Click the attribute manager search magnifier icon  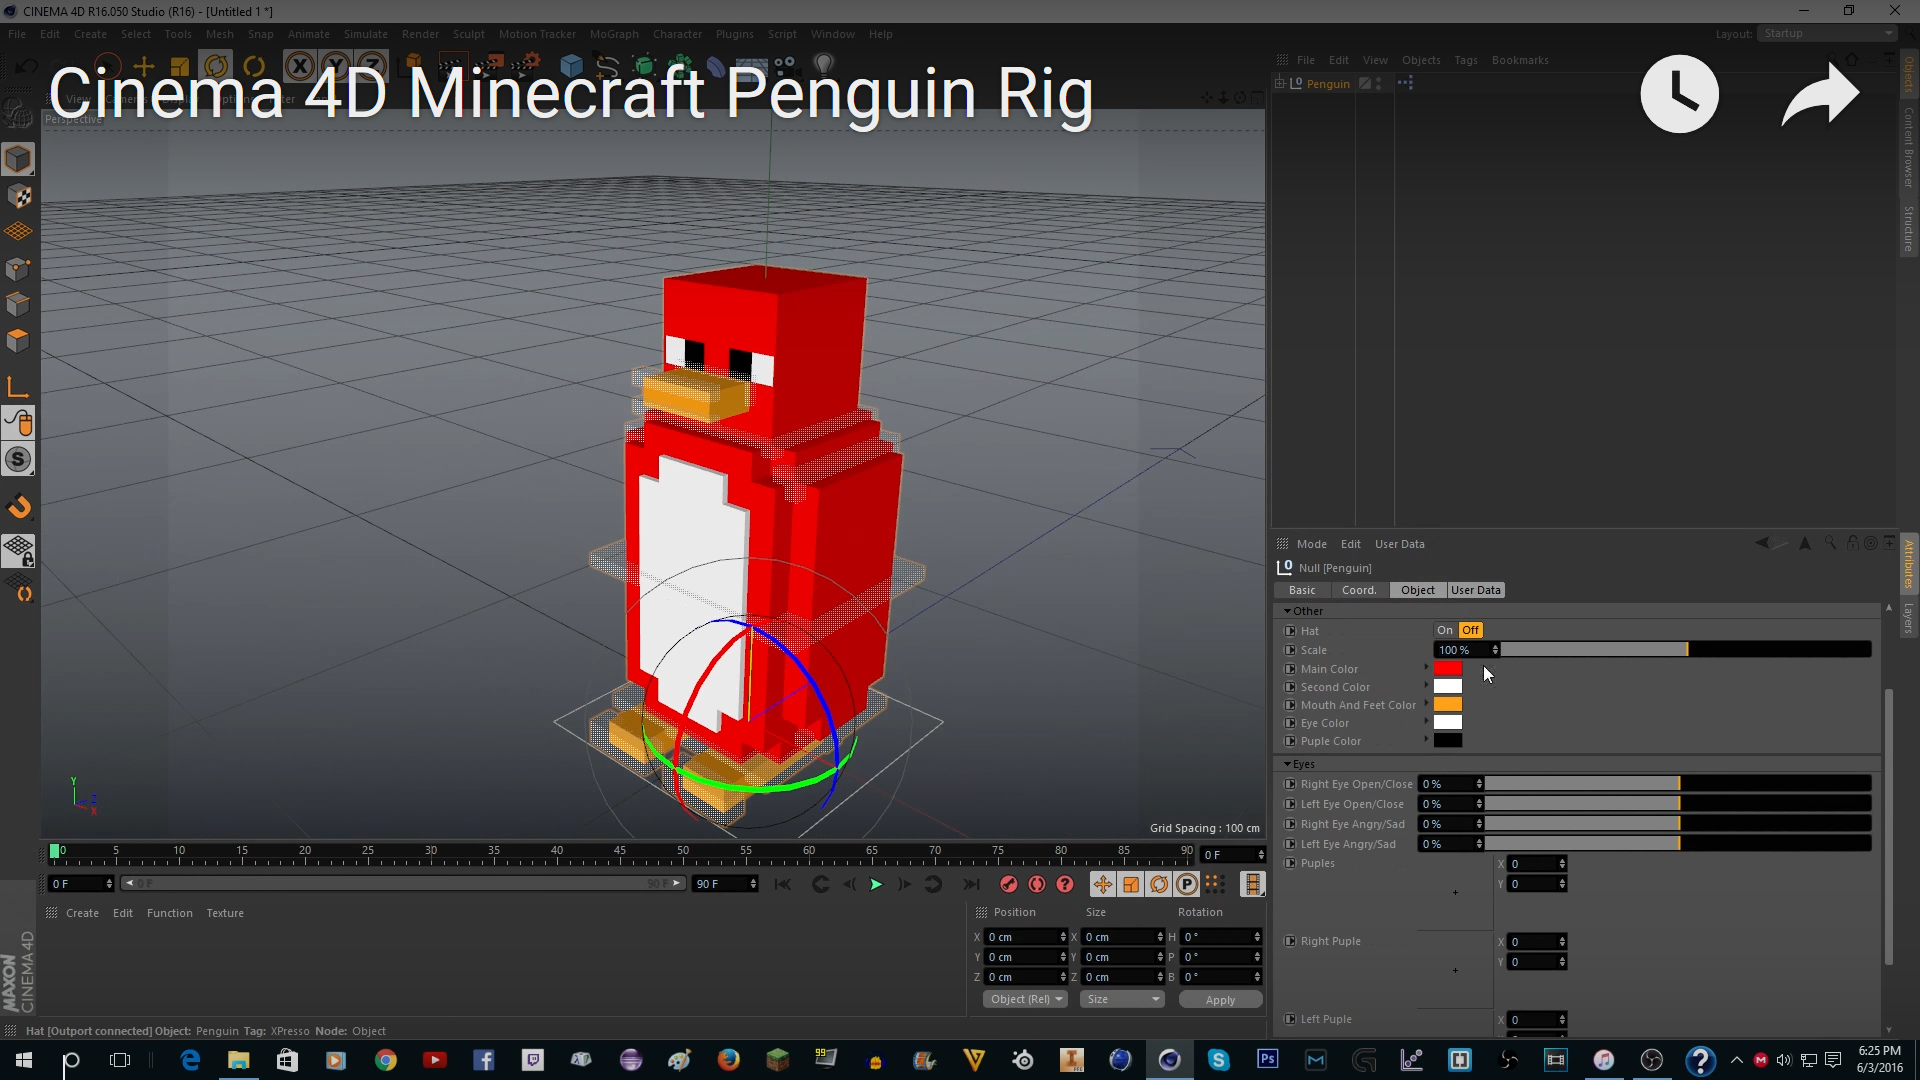tap(1830, 543)
